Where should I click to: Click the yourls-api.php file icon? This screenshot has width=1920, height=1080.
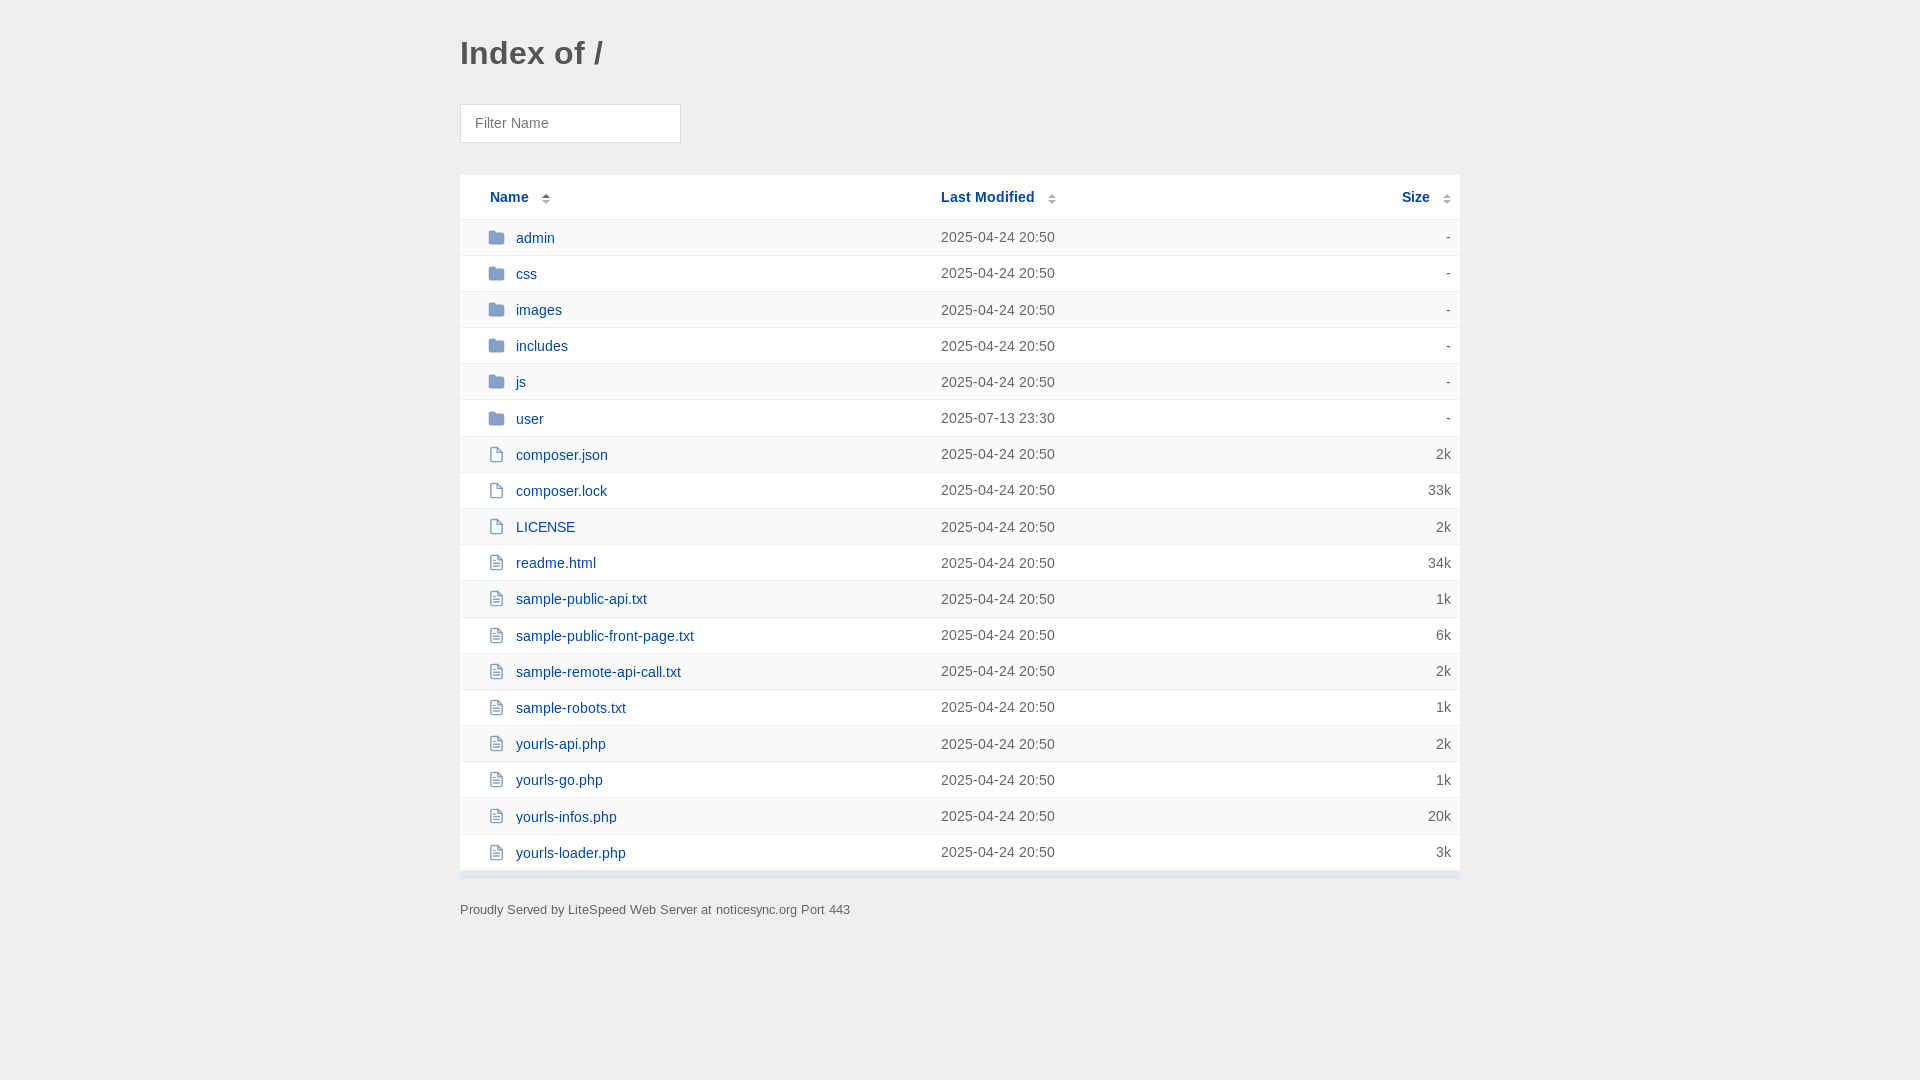[496, 744]
